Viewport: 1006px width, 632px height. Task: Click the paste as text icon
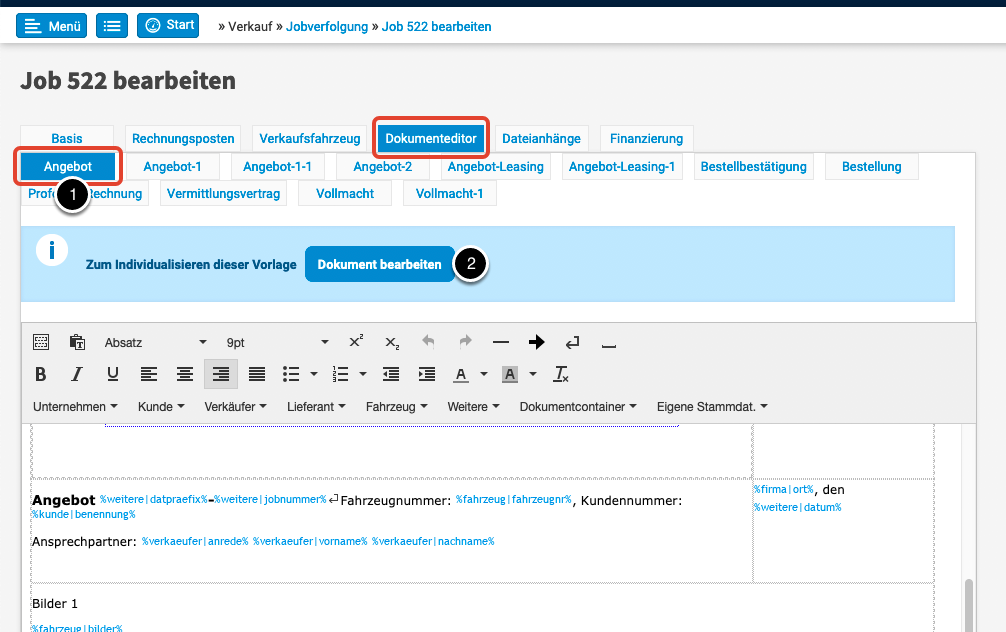coord(77,342)
